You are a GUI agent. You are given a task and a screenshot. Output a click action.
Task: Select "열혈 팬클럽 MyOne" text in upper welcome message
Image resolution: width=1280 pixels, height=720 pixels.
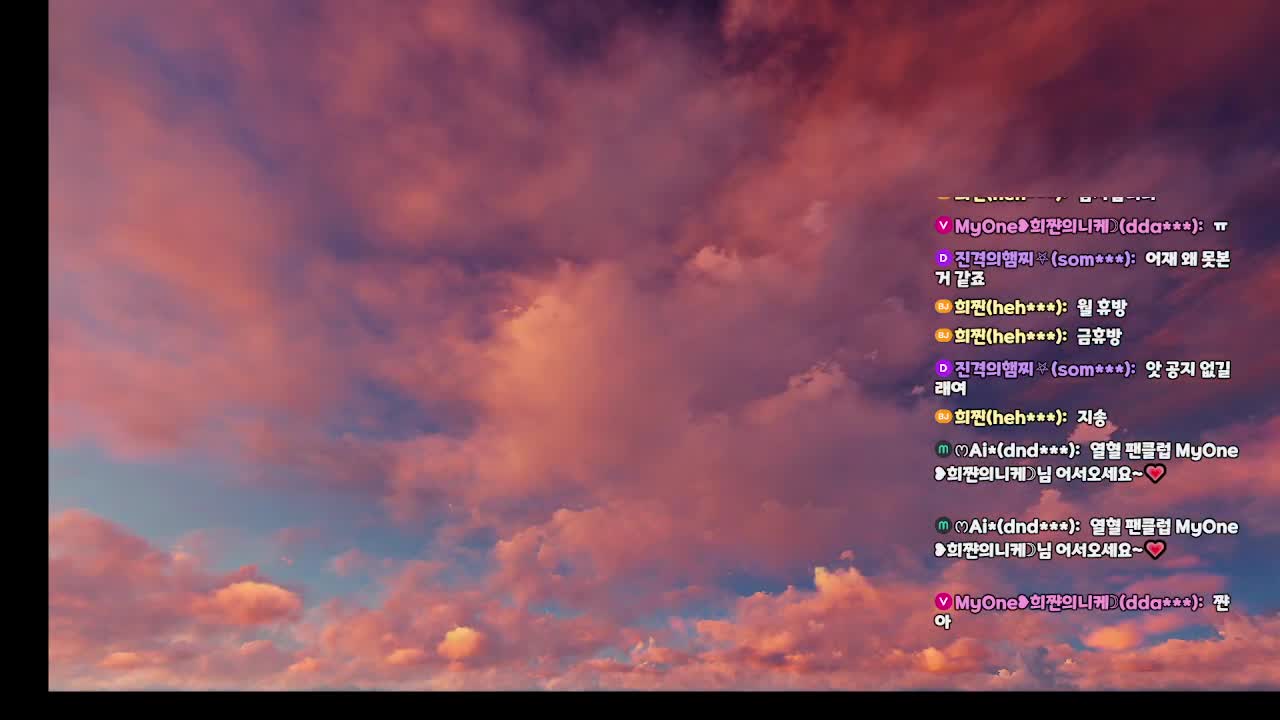pyautogui.click(x=1164, y=451)
